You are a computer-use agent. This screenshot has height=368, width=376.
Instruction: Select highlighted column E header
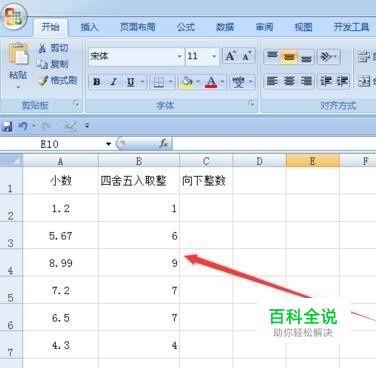pos(312,161)
